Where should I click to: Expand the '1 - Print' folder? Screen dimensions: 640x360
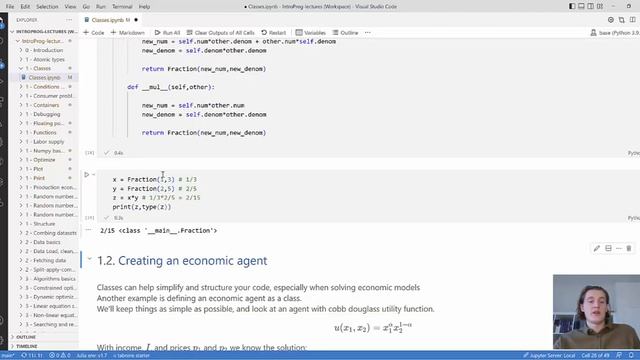coord(44,178)
